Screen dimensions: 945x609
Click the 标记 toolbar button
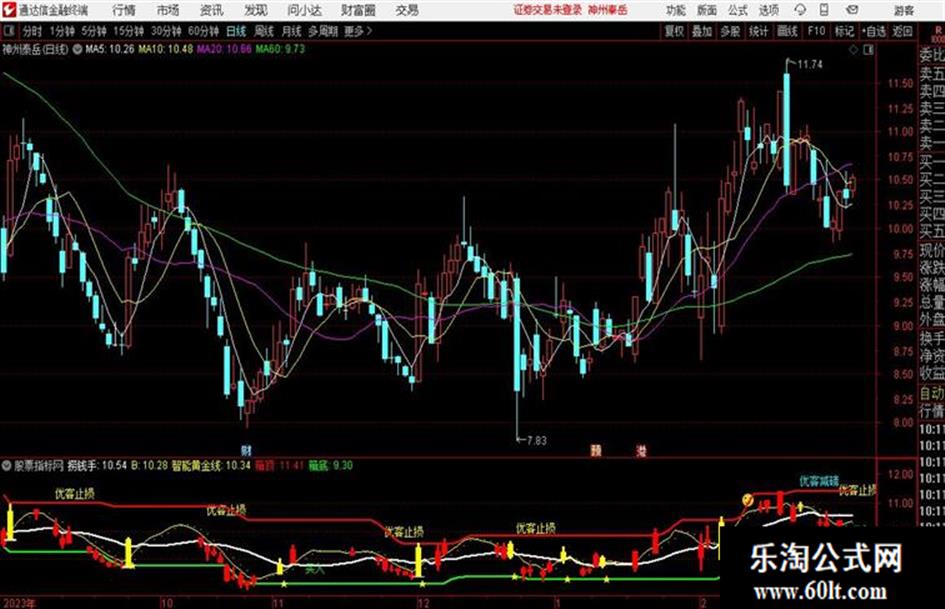844,31
